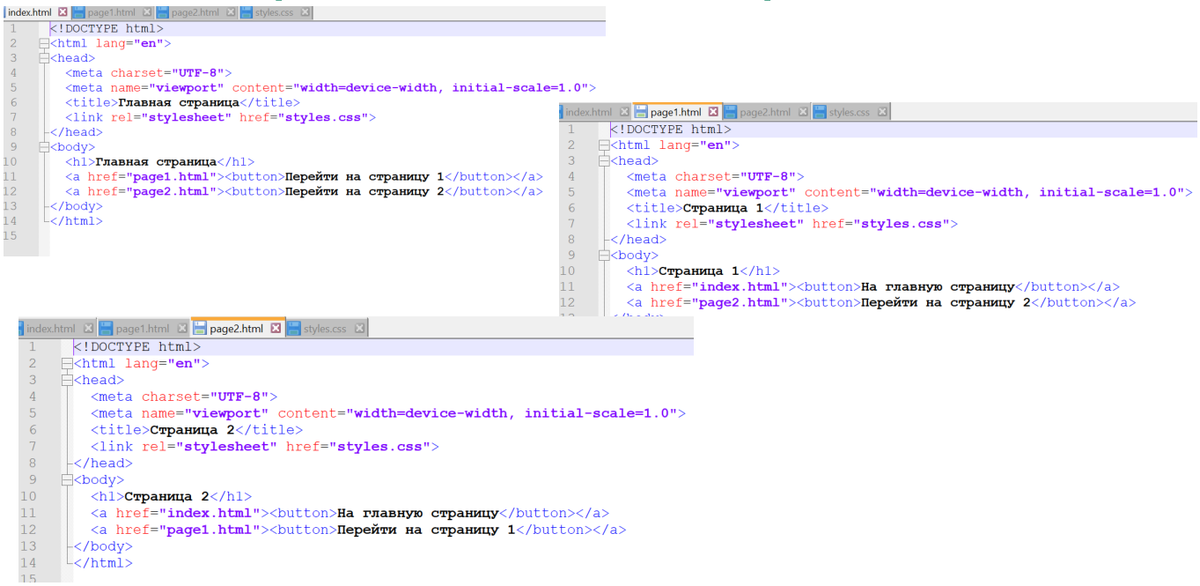Click line number 15 in index.html editor

(10, 236)
